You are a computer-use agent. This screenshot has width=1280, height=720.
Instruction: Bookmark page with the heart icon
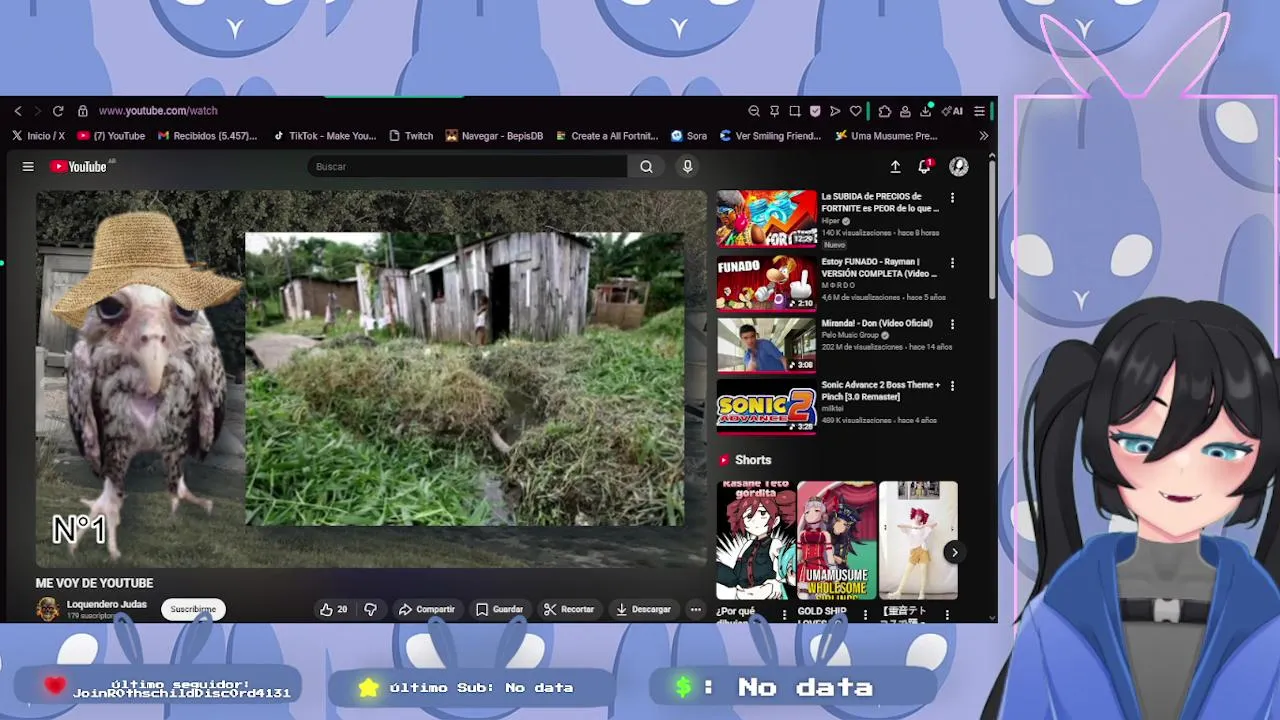tap(855, 111)
